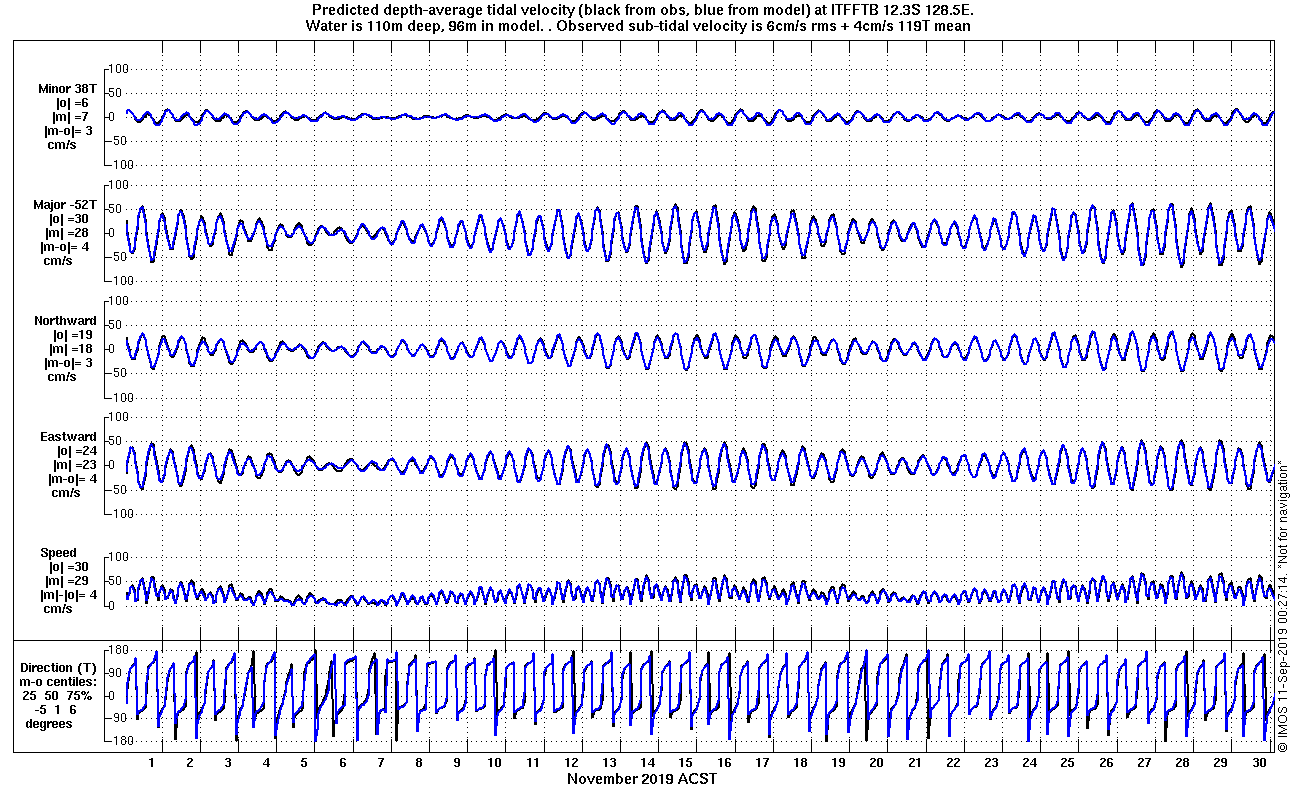The height and width of the screenshot is (800, 1300).
Task: Click the day '15' tick label on the x-axis
Action: point(686,762)
